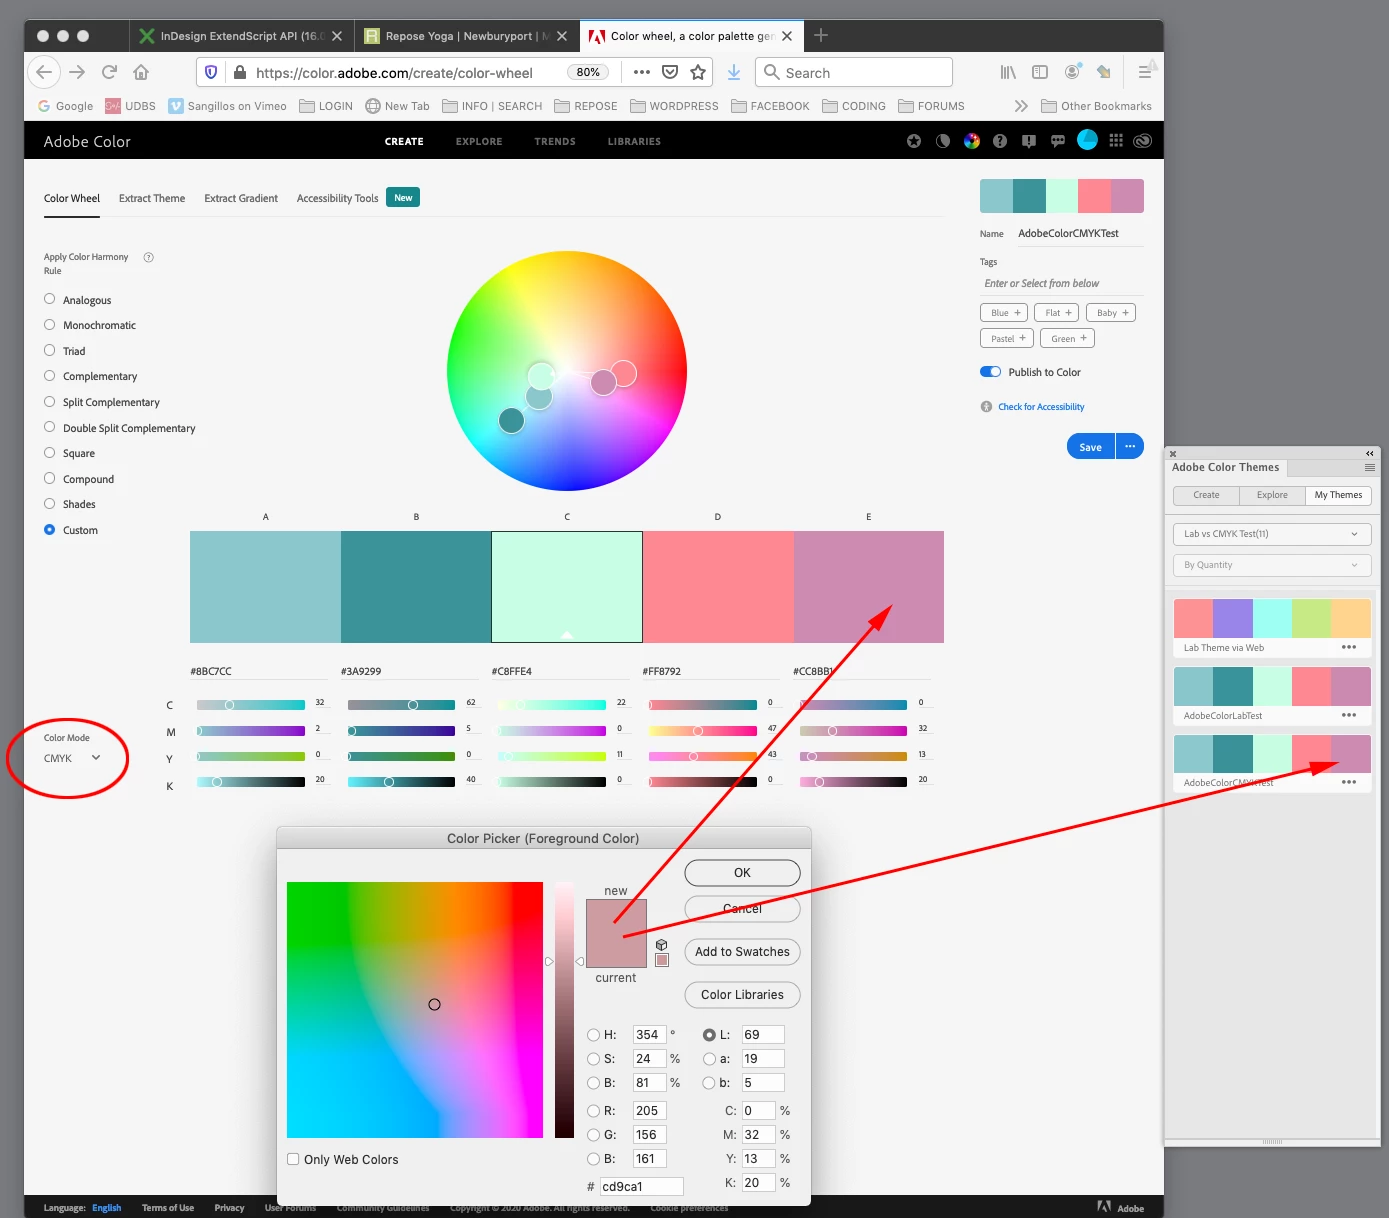Follow the Check for Accessibility link
Viewport: 1389px width, 1218px height.
pyautogui.click(x=1041, y=407)
